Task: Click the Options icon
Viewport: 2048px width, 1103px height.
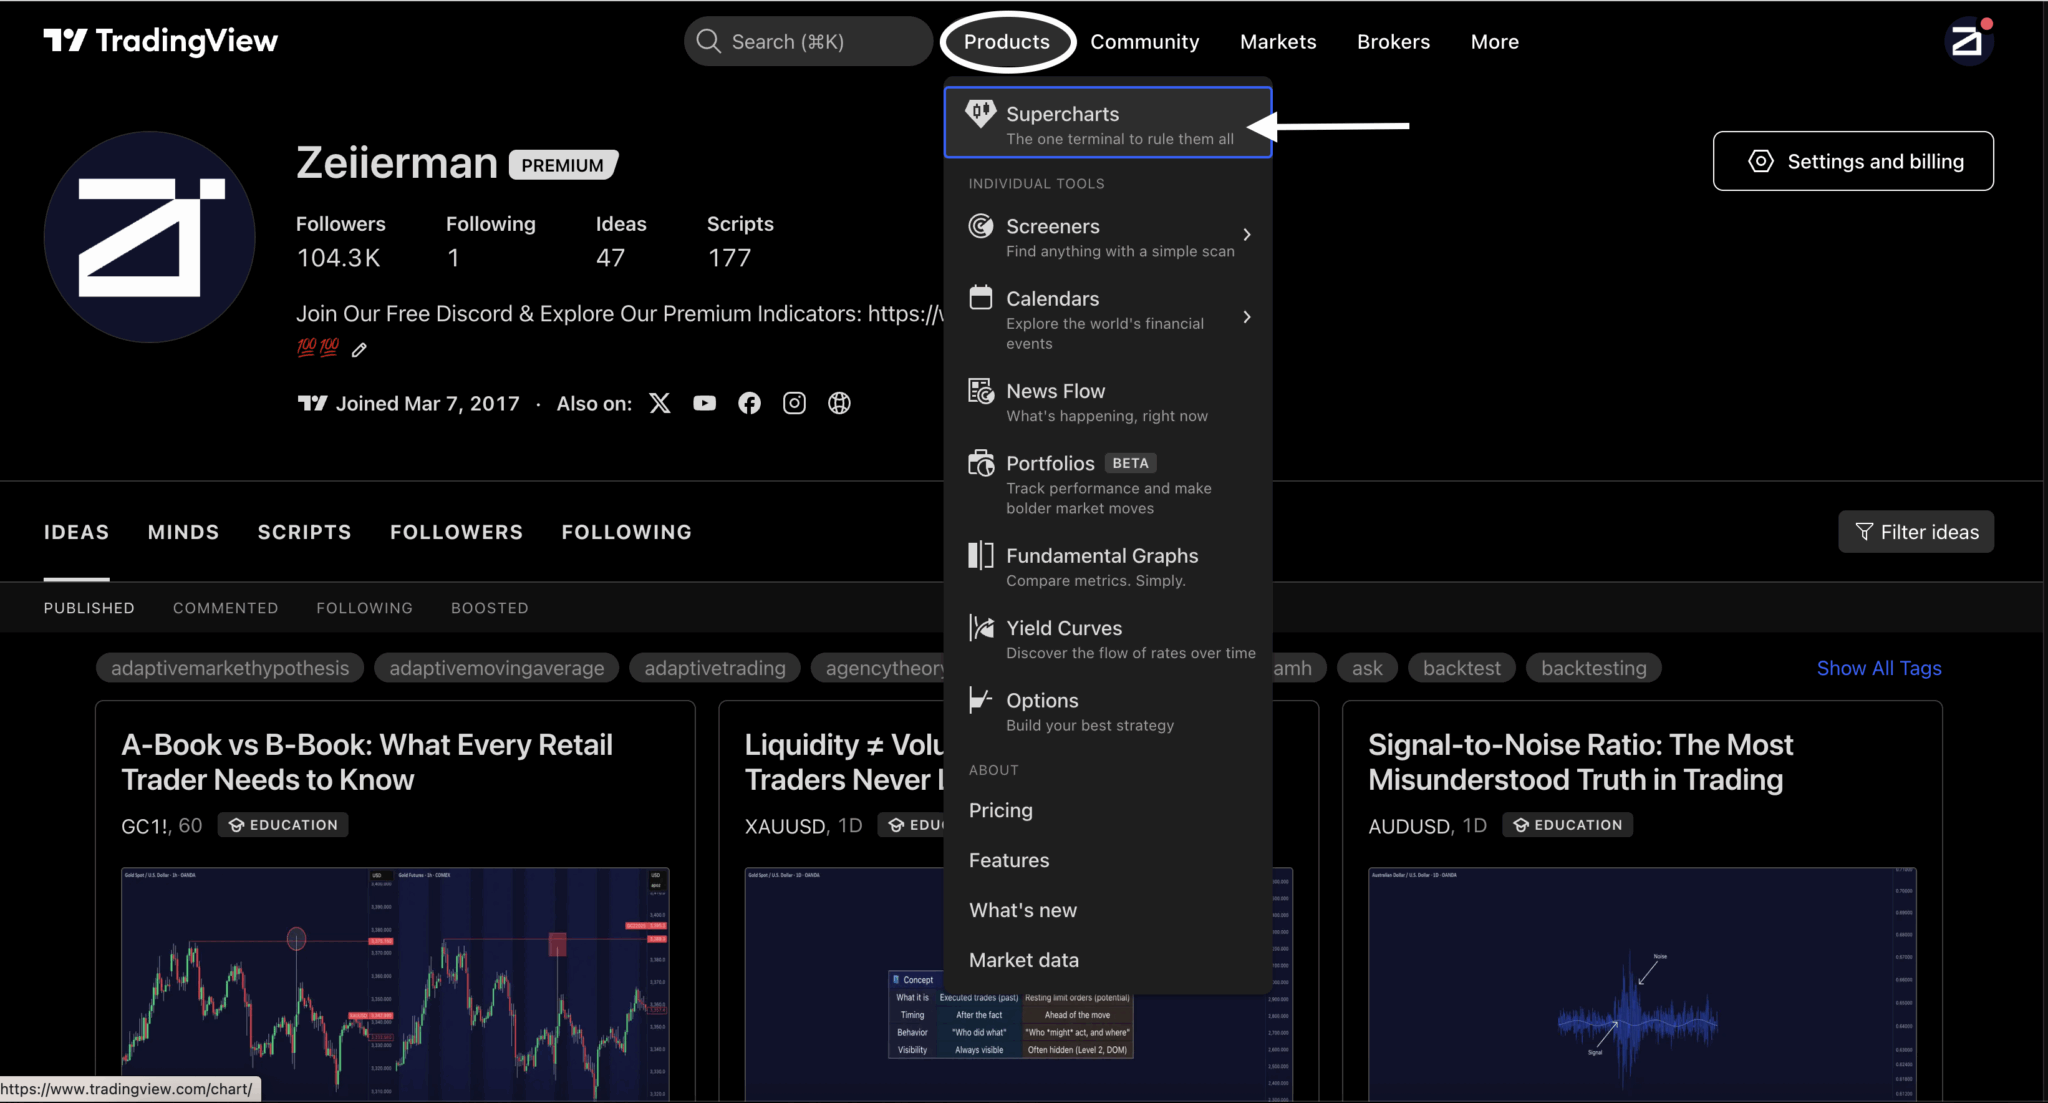Action: coord(981,700)
